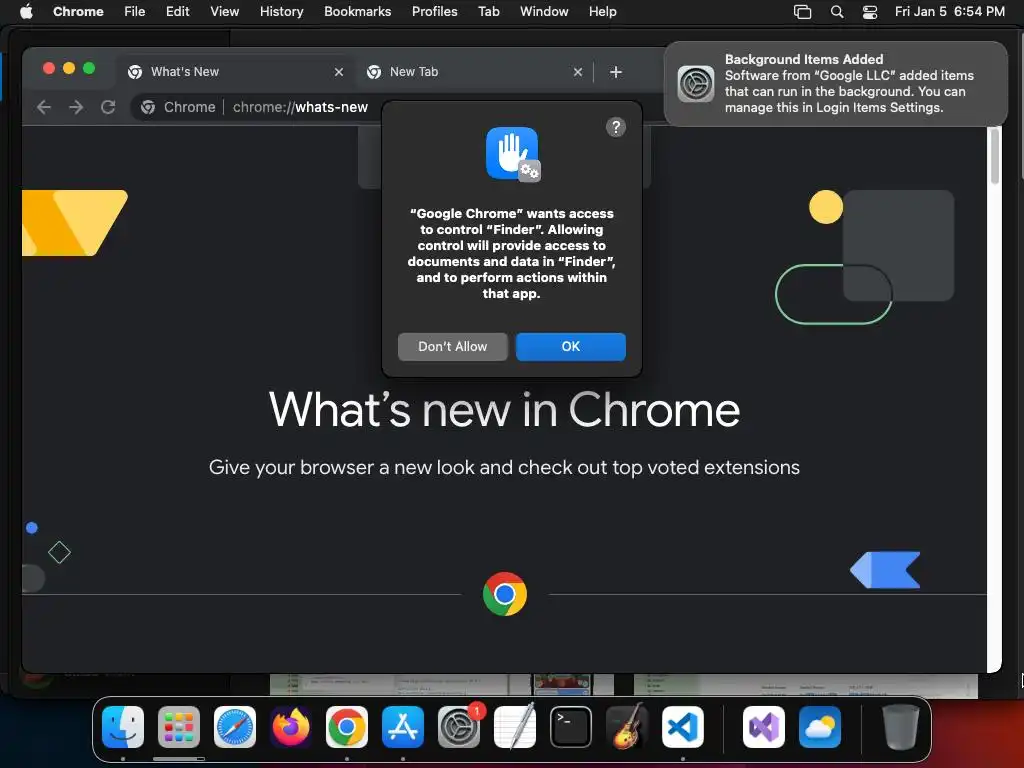The image size is (1024, 768).
Task: Open a new tab with plus button
Action: 615,72
